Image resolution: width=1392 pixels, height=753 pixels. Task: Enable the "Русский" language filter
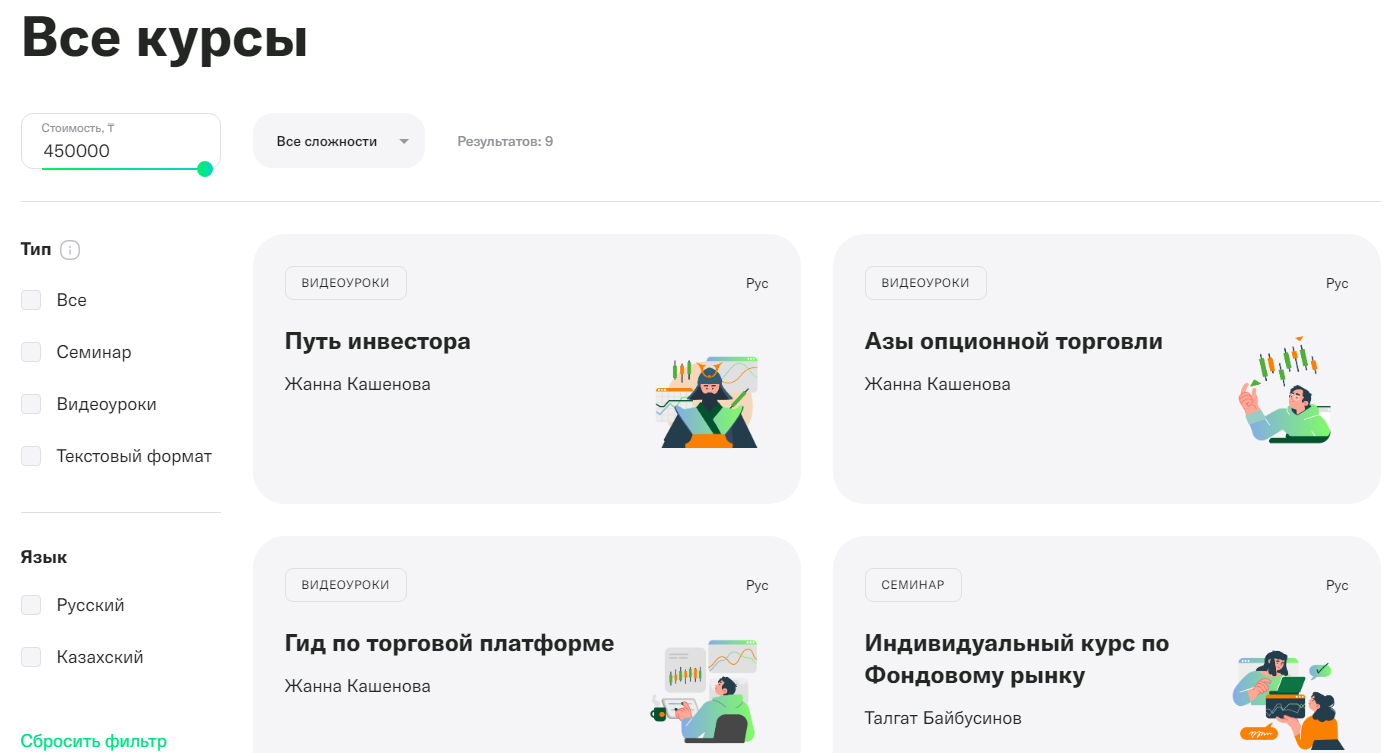pyautogui.click(x=31, y=604)
